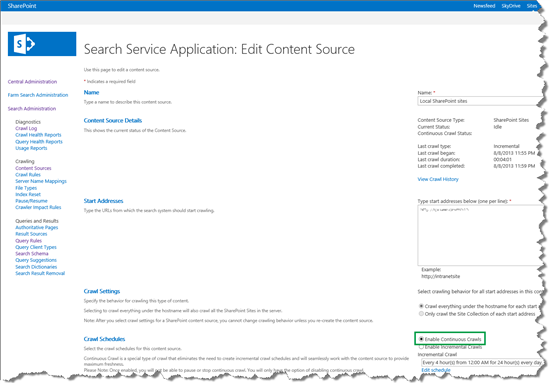550x384 pixels.
Task: Open Pause/Resume
Action: [31, 201]
